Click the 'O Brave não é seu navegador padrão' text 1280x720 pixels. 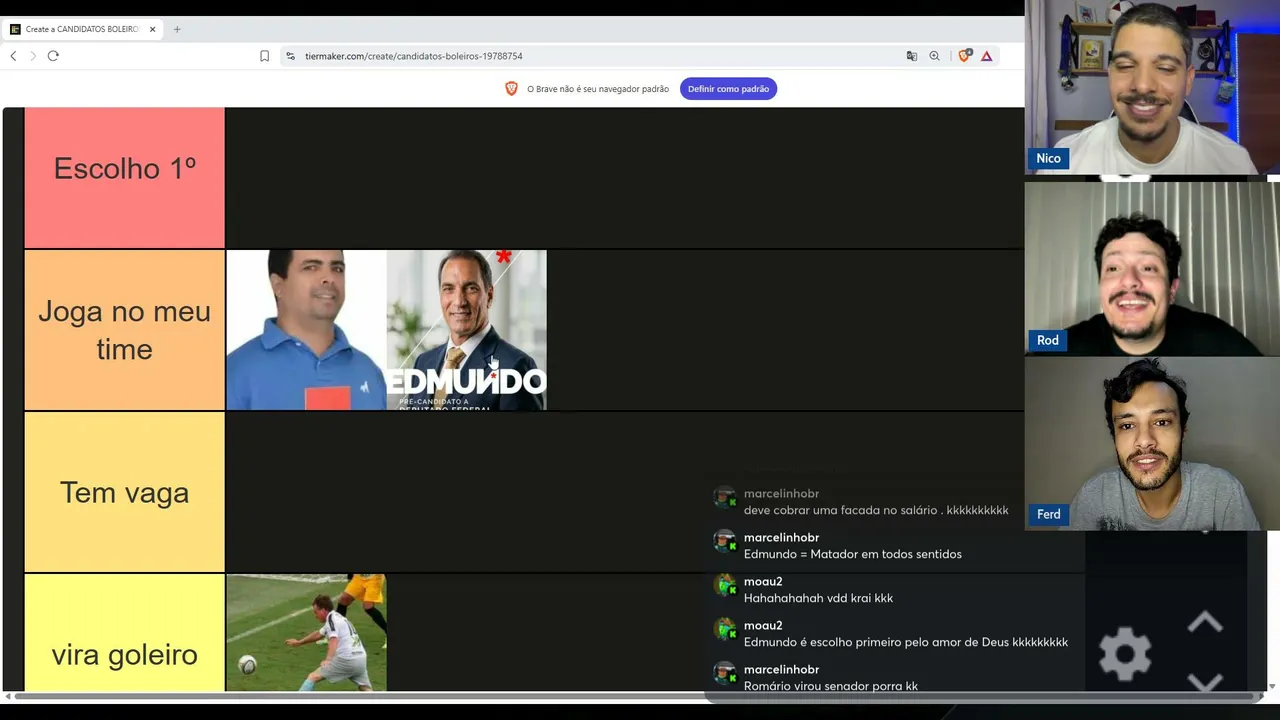click(598, 89)
